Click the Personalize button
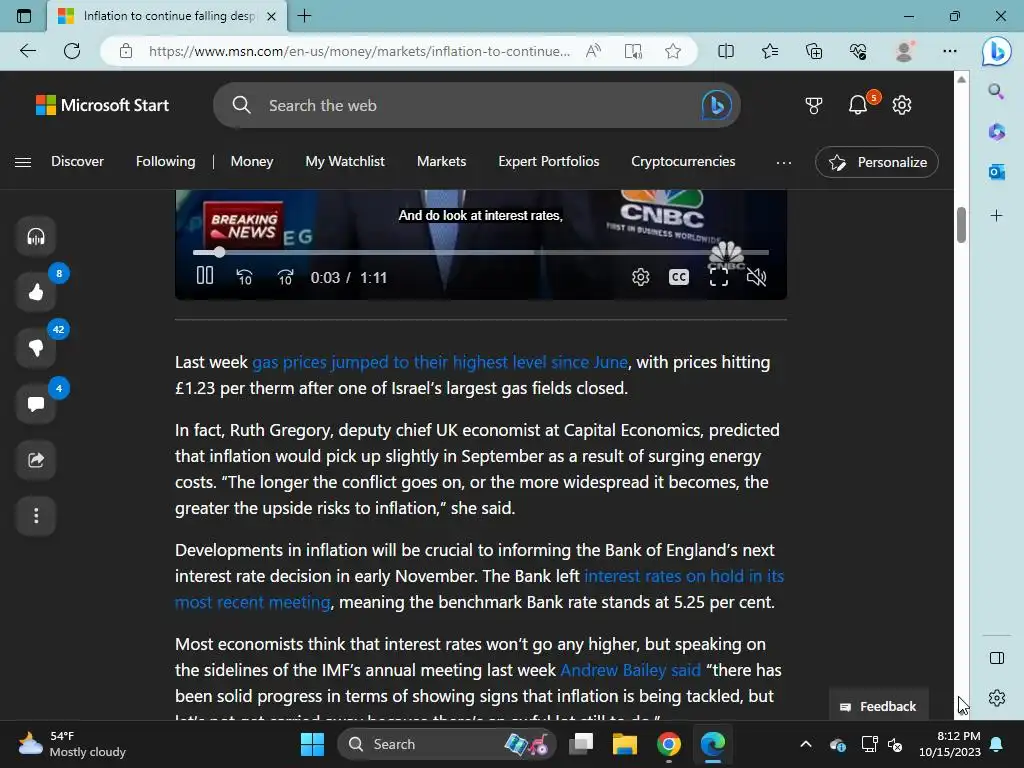Viewport: 1024px width, 768px height. click(877, 162)
